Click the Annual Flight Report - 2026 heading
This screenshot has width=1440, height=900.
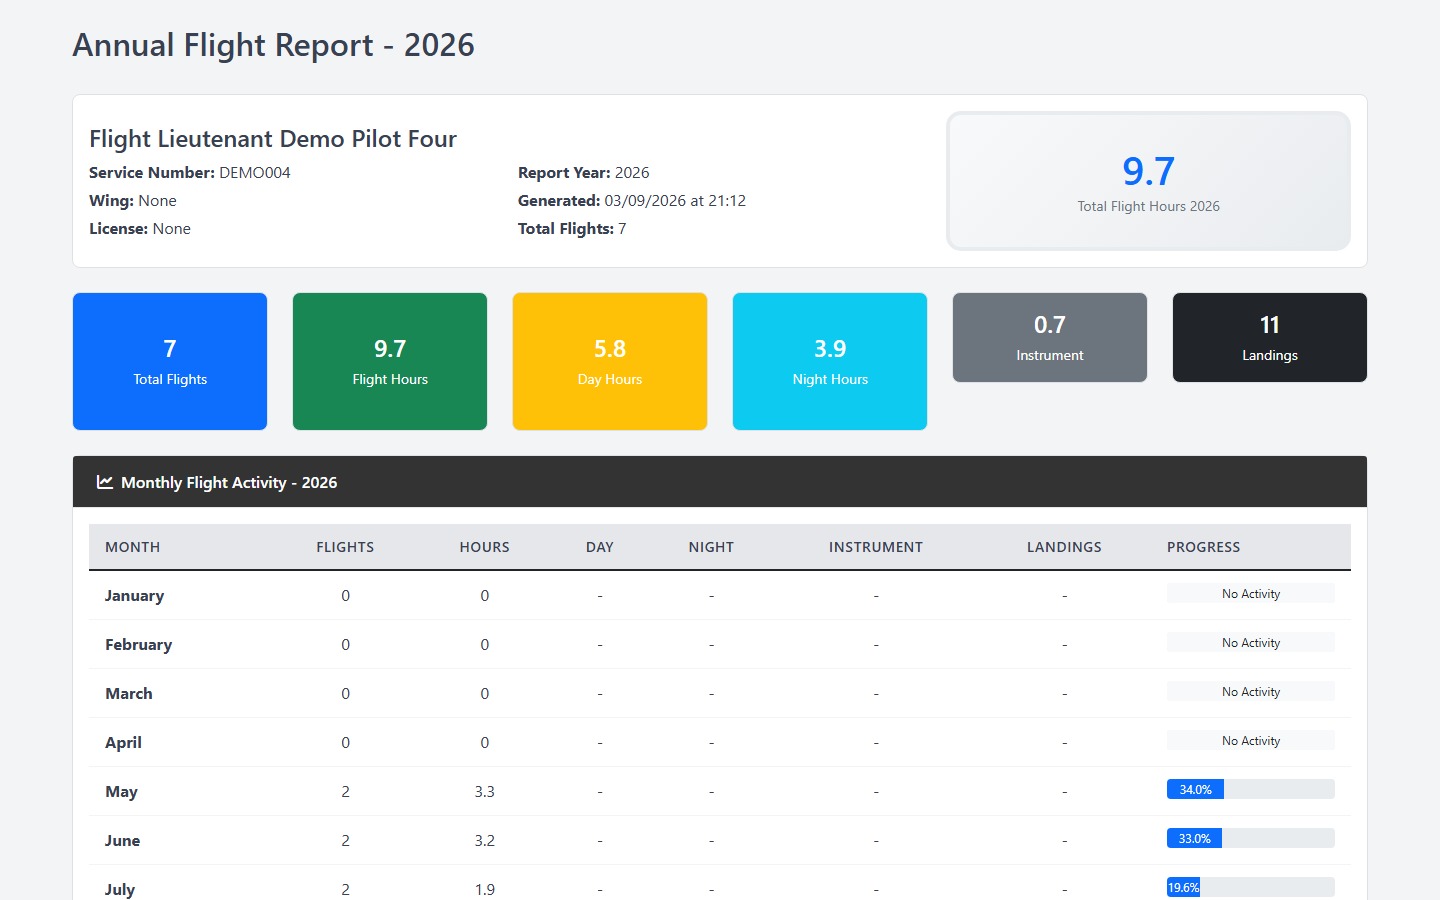coord(273,45)
